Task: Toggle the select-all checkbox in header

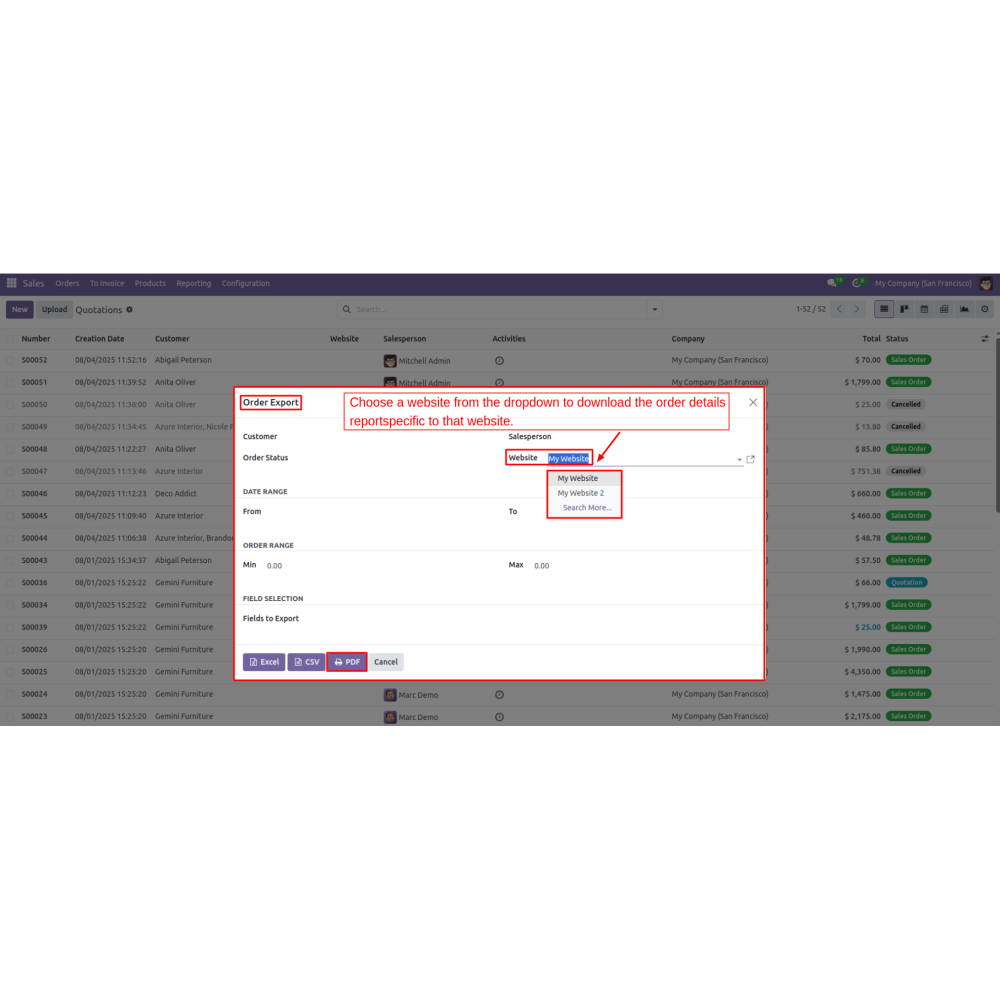Action: coord(11,339)
